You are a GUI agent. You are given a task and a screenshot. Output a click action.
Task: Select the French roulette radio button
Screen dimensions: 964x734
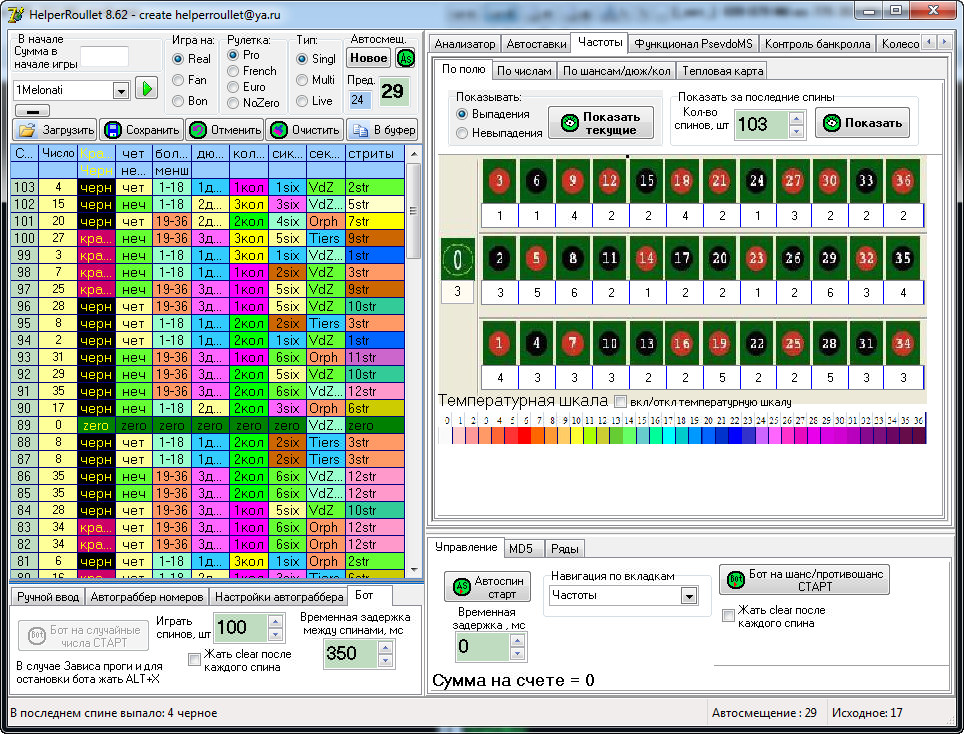[x=234, y=71]
